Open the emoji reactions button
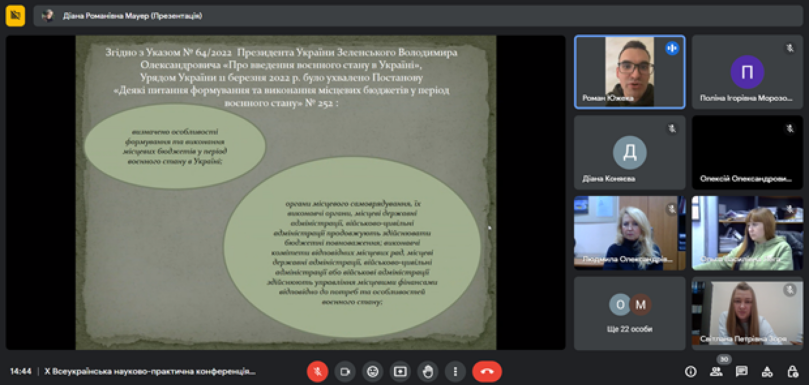The width and height of the screenshot is (809, 385). tap(373, 371)
